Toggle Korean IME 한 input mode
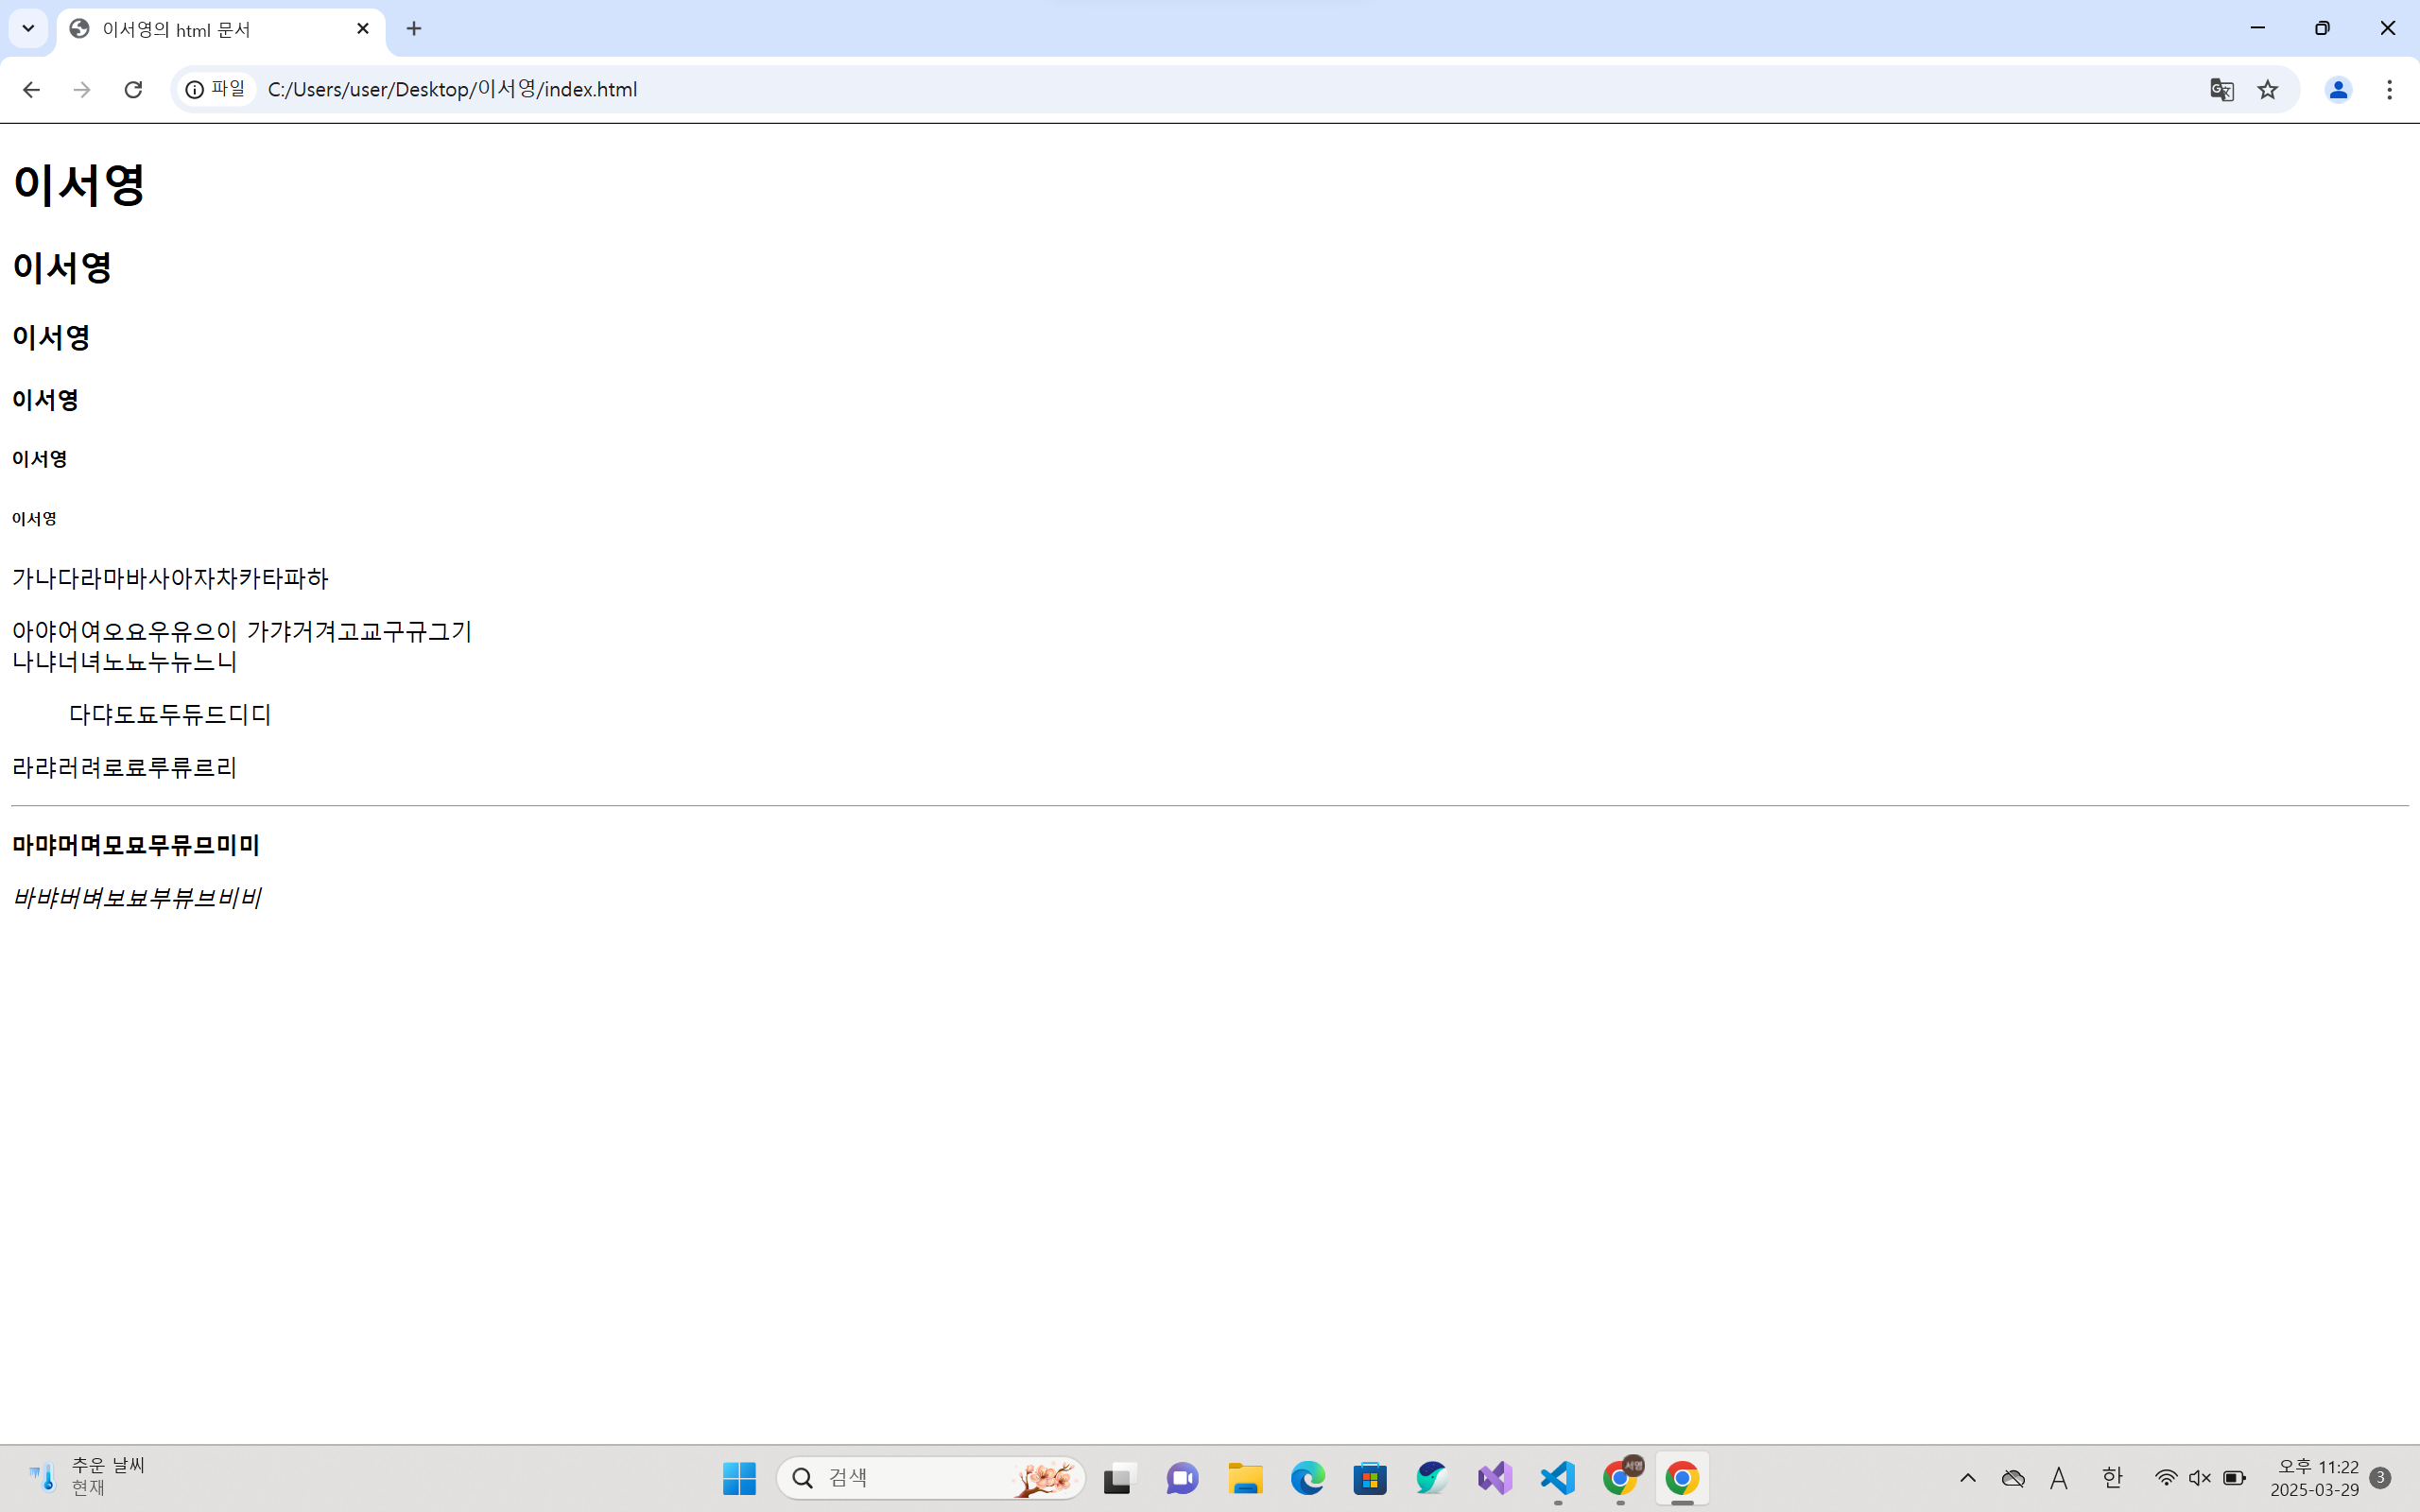The height and width of the screenshot is (1512, 2420). tap(2111, 1478)
